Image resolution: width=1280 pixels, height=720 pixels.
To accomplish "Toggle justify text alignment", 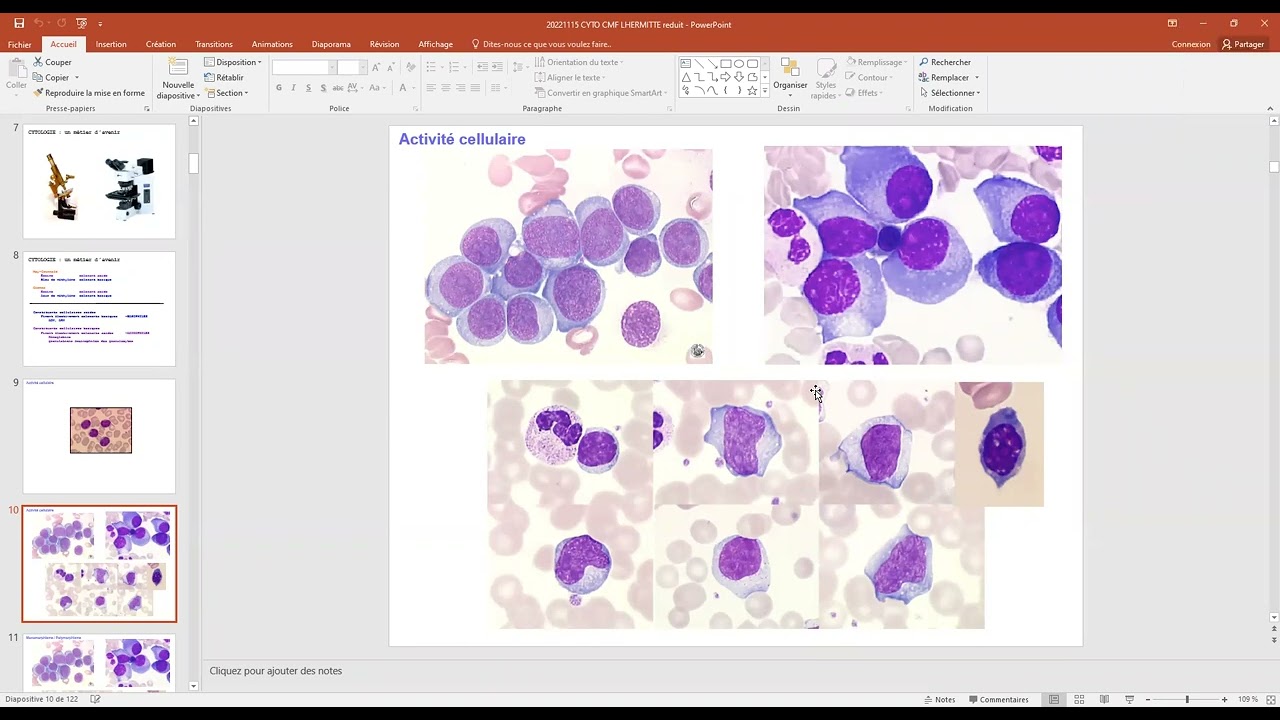I will click(475, 88).
